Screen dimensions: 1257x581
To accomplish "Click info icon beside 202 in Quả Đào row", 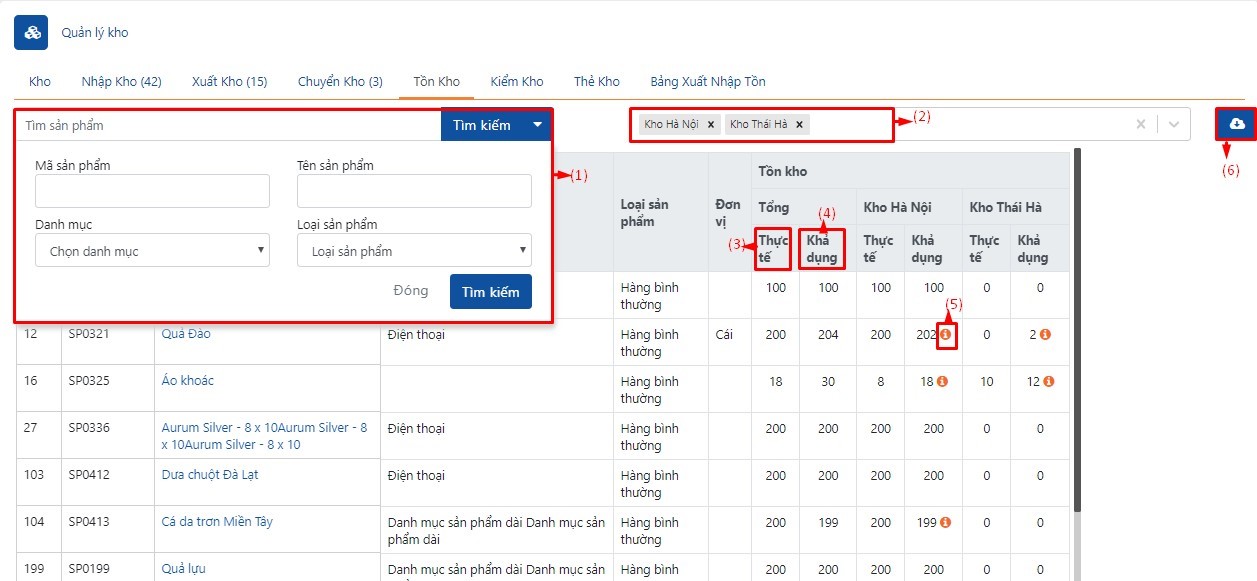I will click(945, 335).
